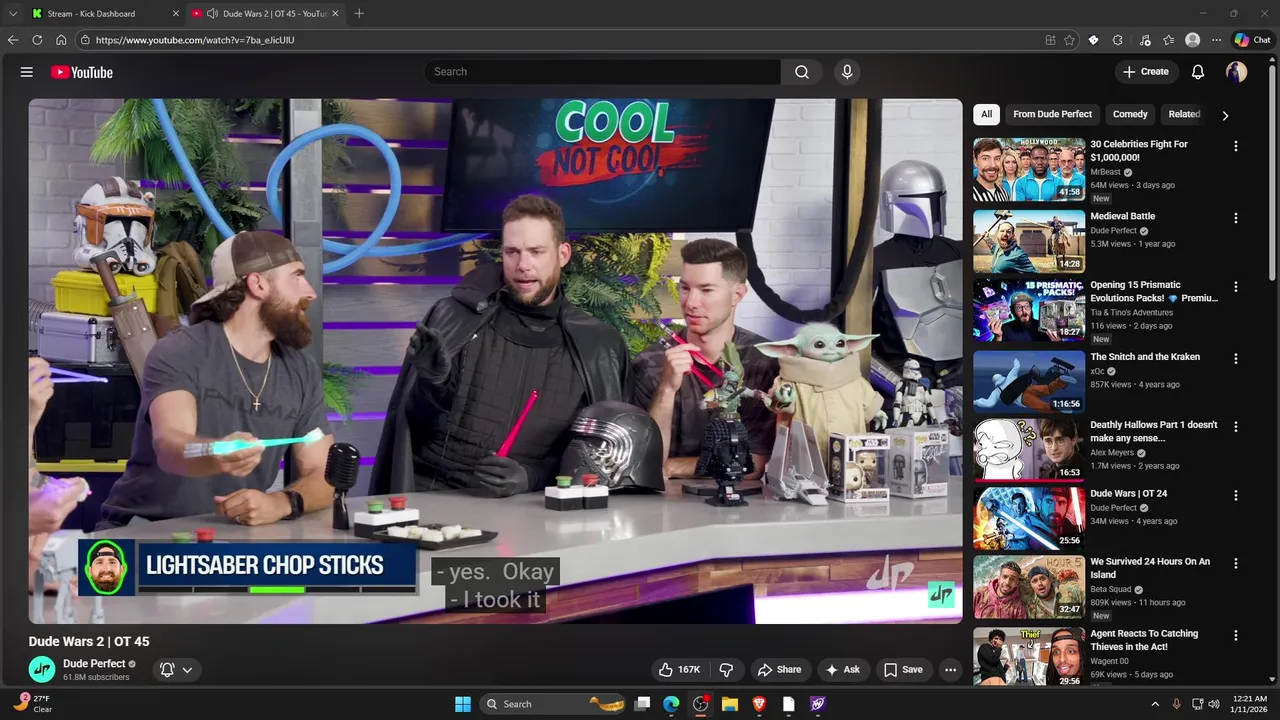Viewport: 1280px width, 720px height.
Task: Open We Survived 24 Hours title link
Action: point(1150,568)
